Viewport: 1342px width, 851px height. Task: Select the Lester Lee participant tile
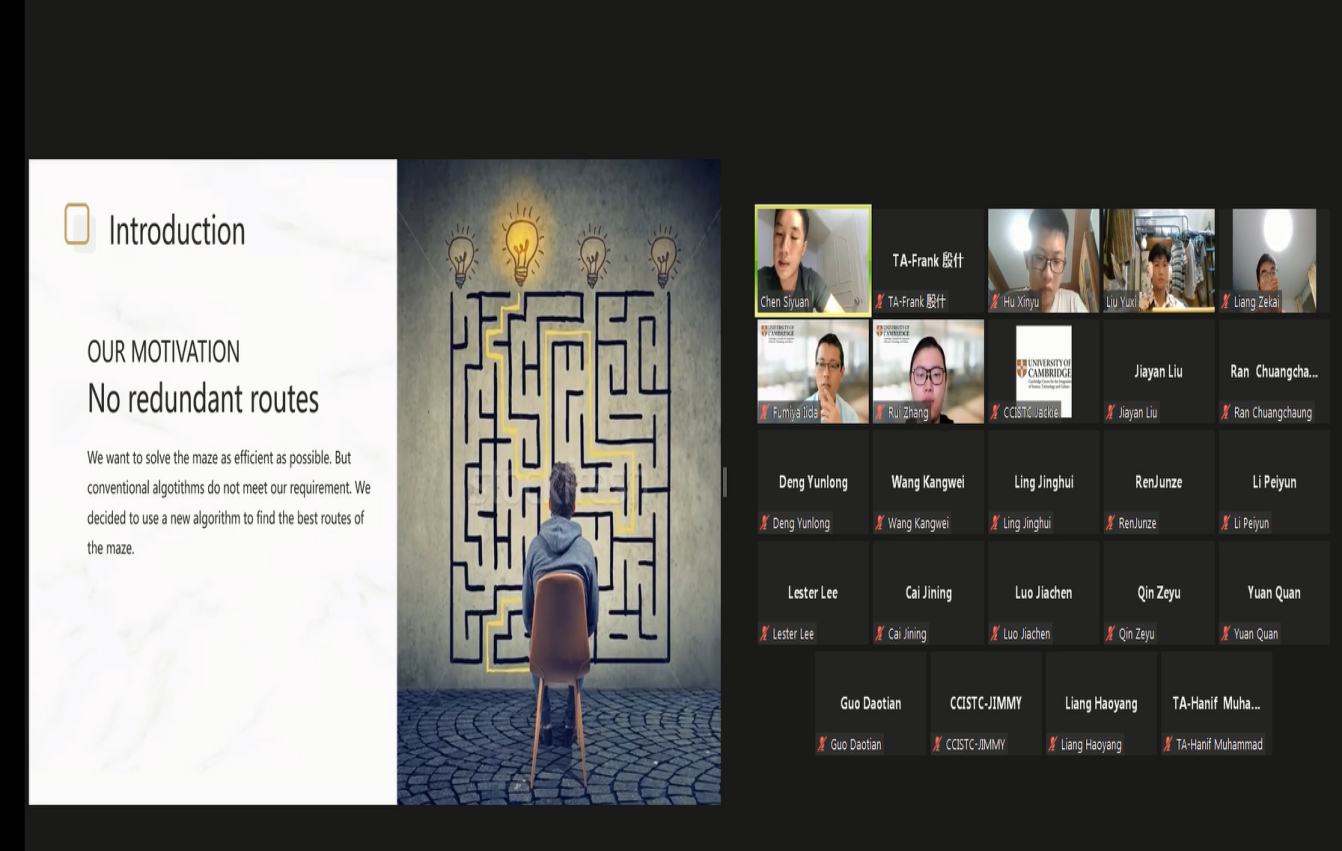click(x=812, y=593)
